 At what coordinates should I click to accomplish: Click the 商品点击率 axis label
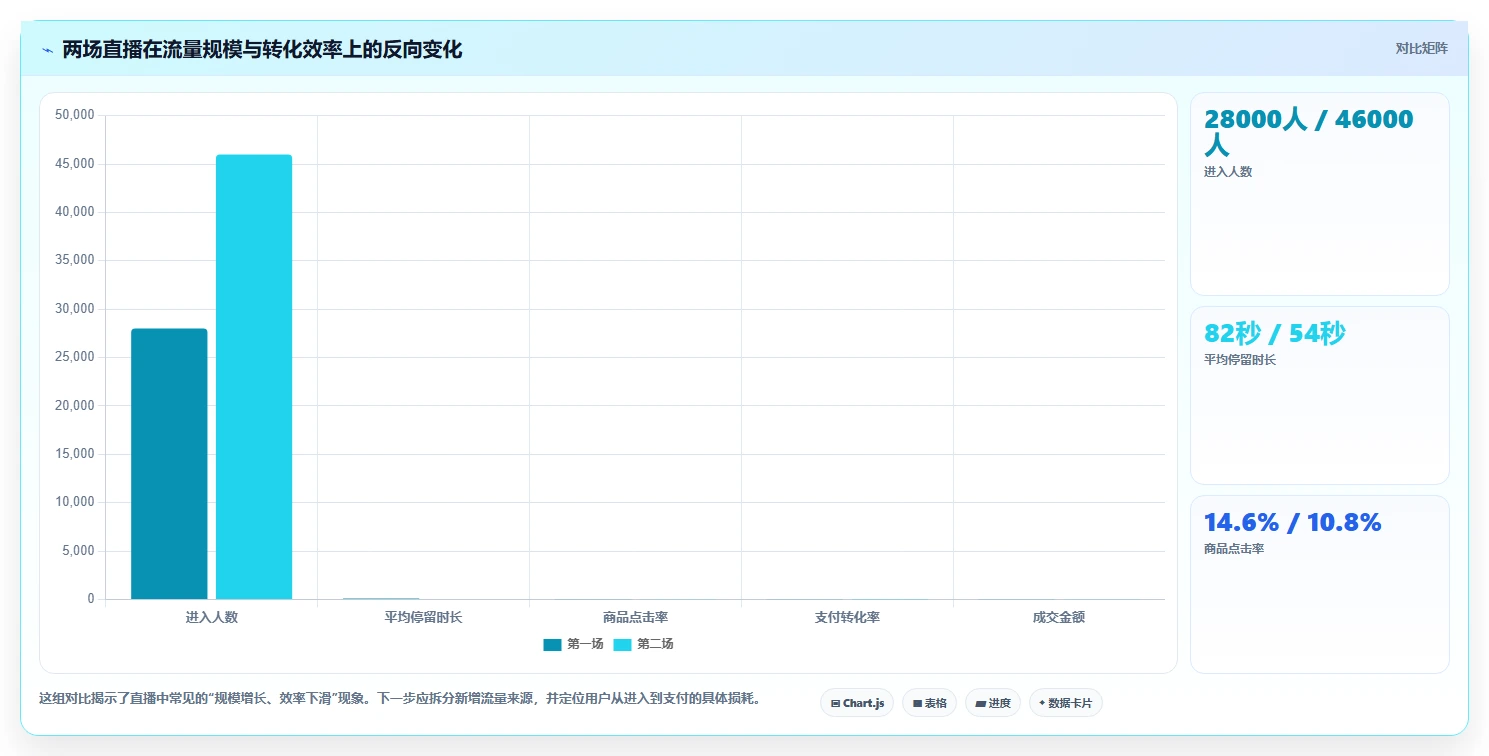(x=635, y=618)
